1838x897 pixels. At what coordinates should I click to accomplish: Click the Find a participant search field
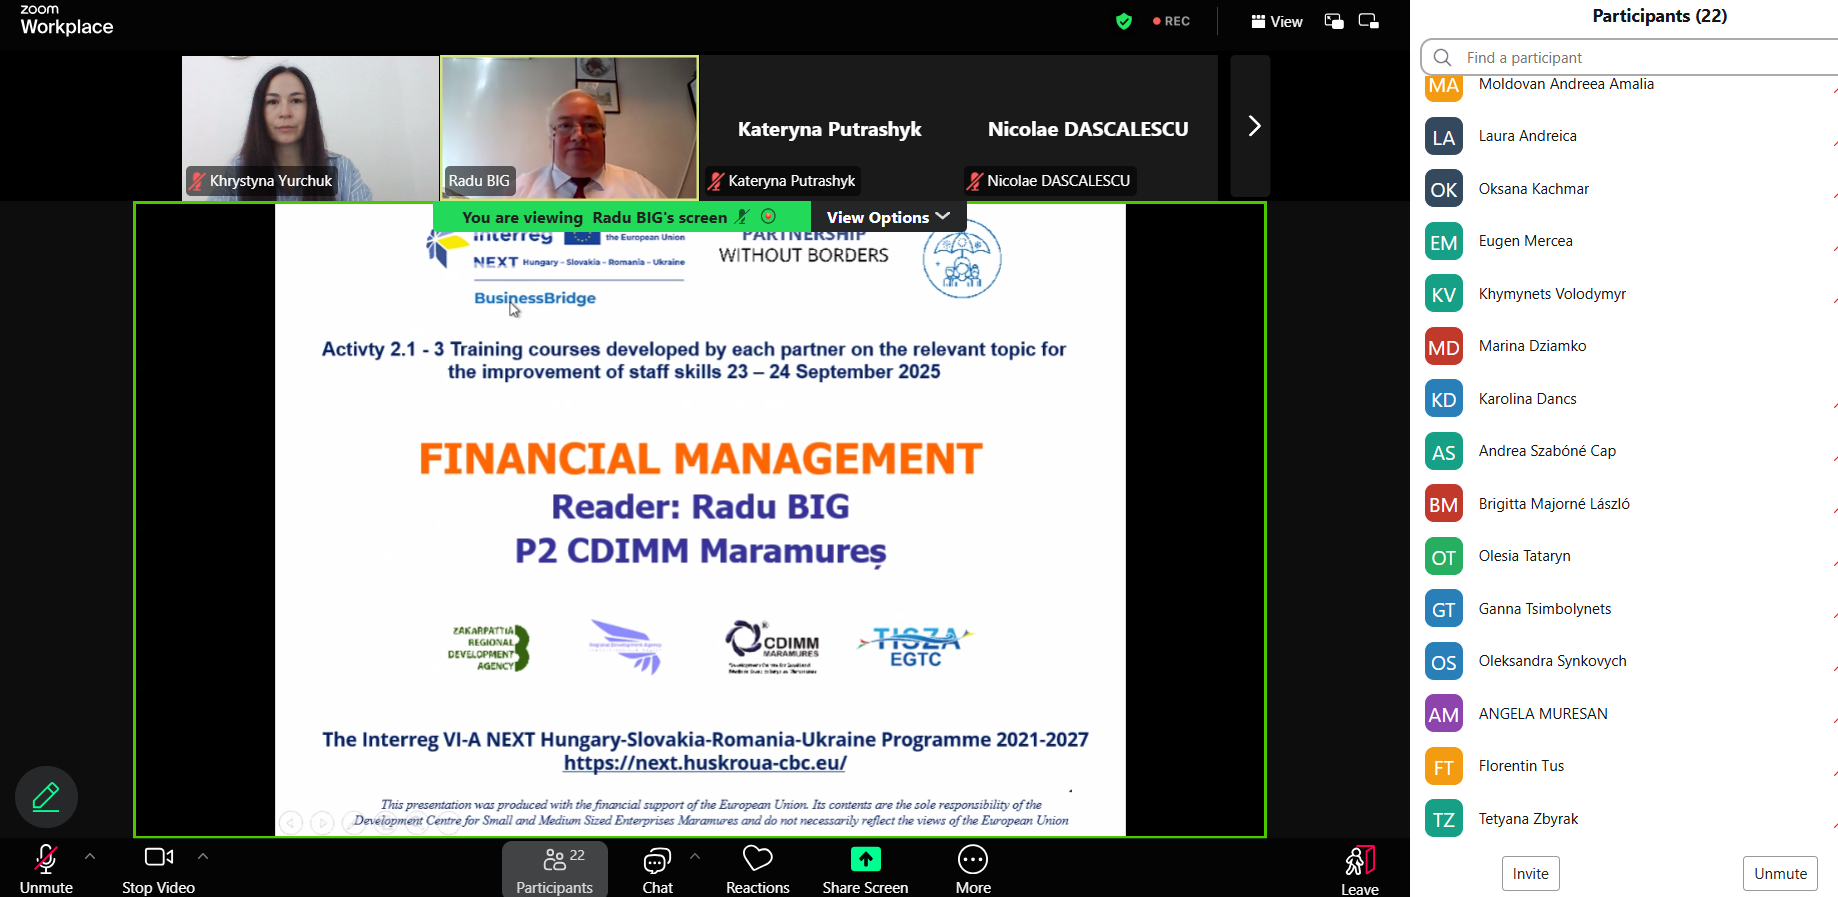point(1629,57)
